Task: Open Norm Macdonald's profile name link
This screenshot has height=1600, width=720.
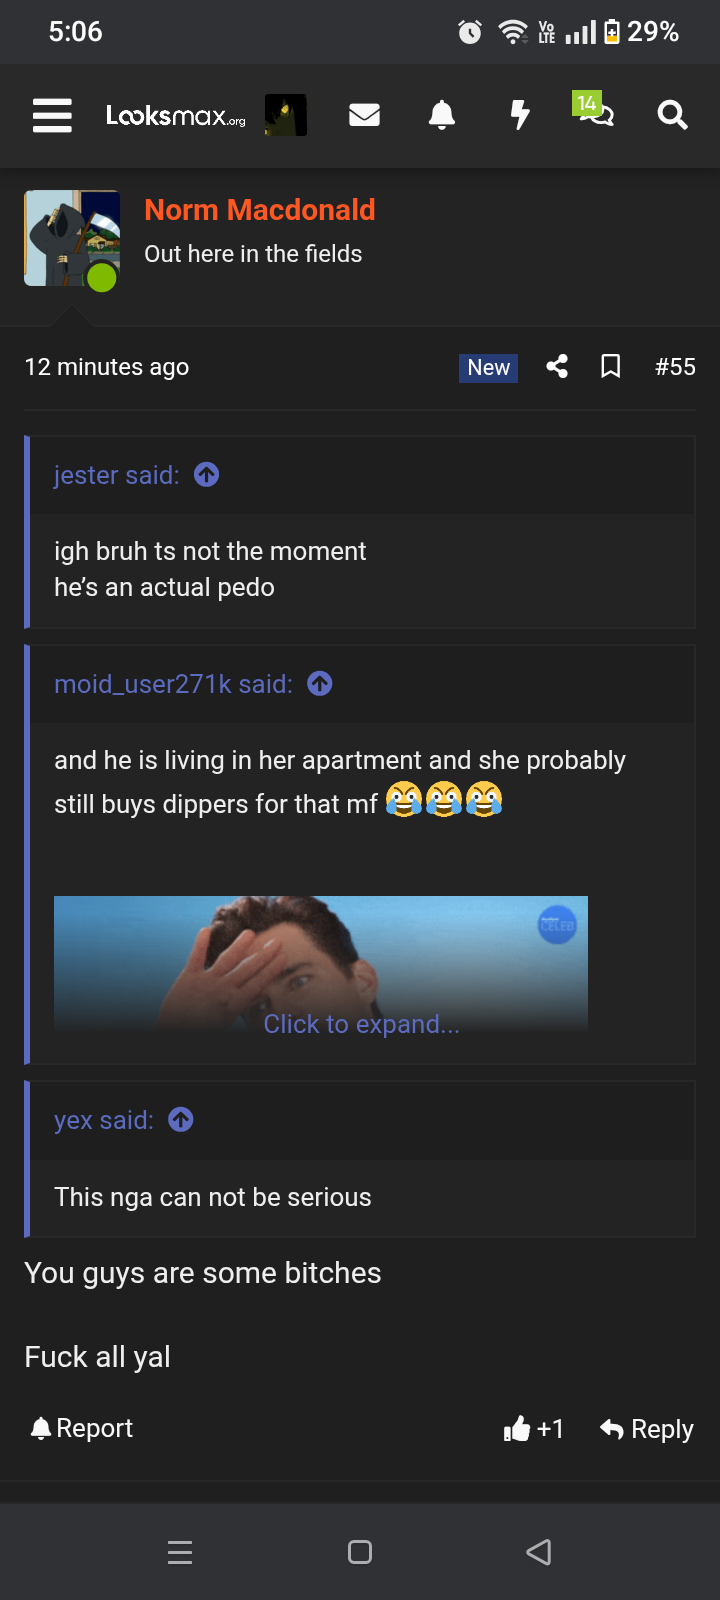Action: pos(260,210)
